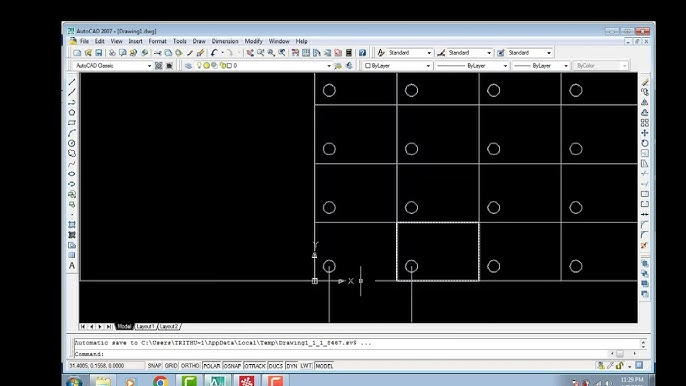Open the ByLayer linetype dropdown
686x386 pixels.
tap(505, 66)
